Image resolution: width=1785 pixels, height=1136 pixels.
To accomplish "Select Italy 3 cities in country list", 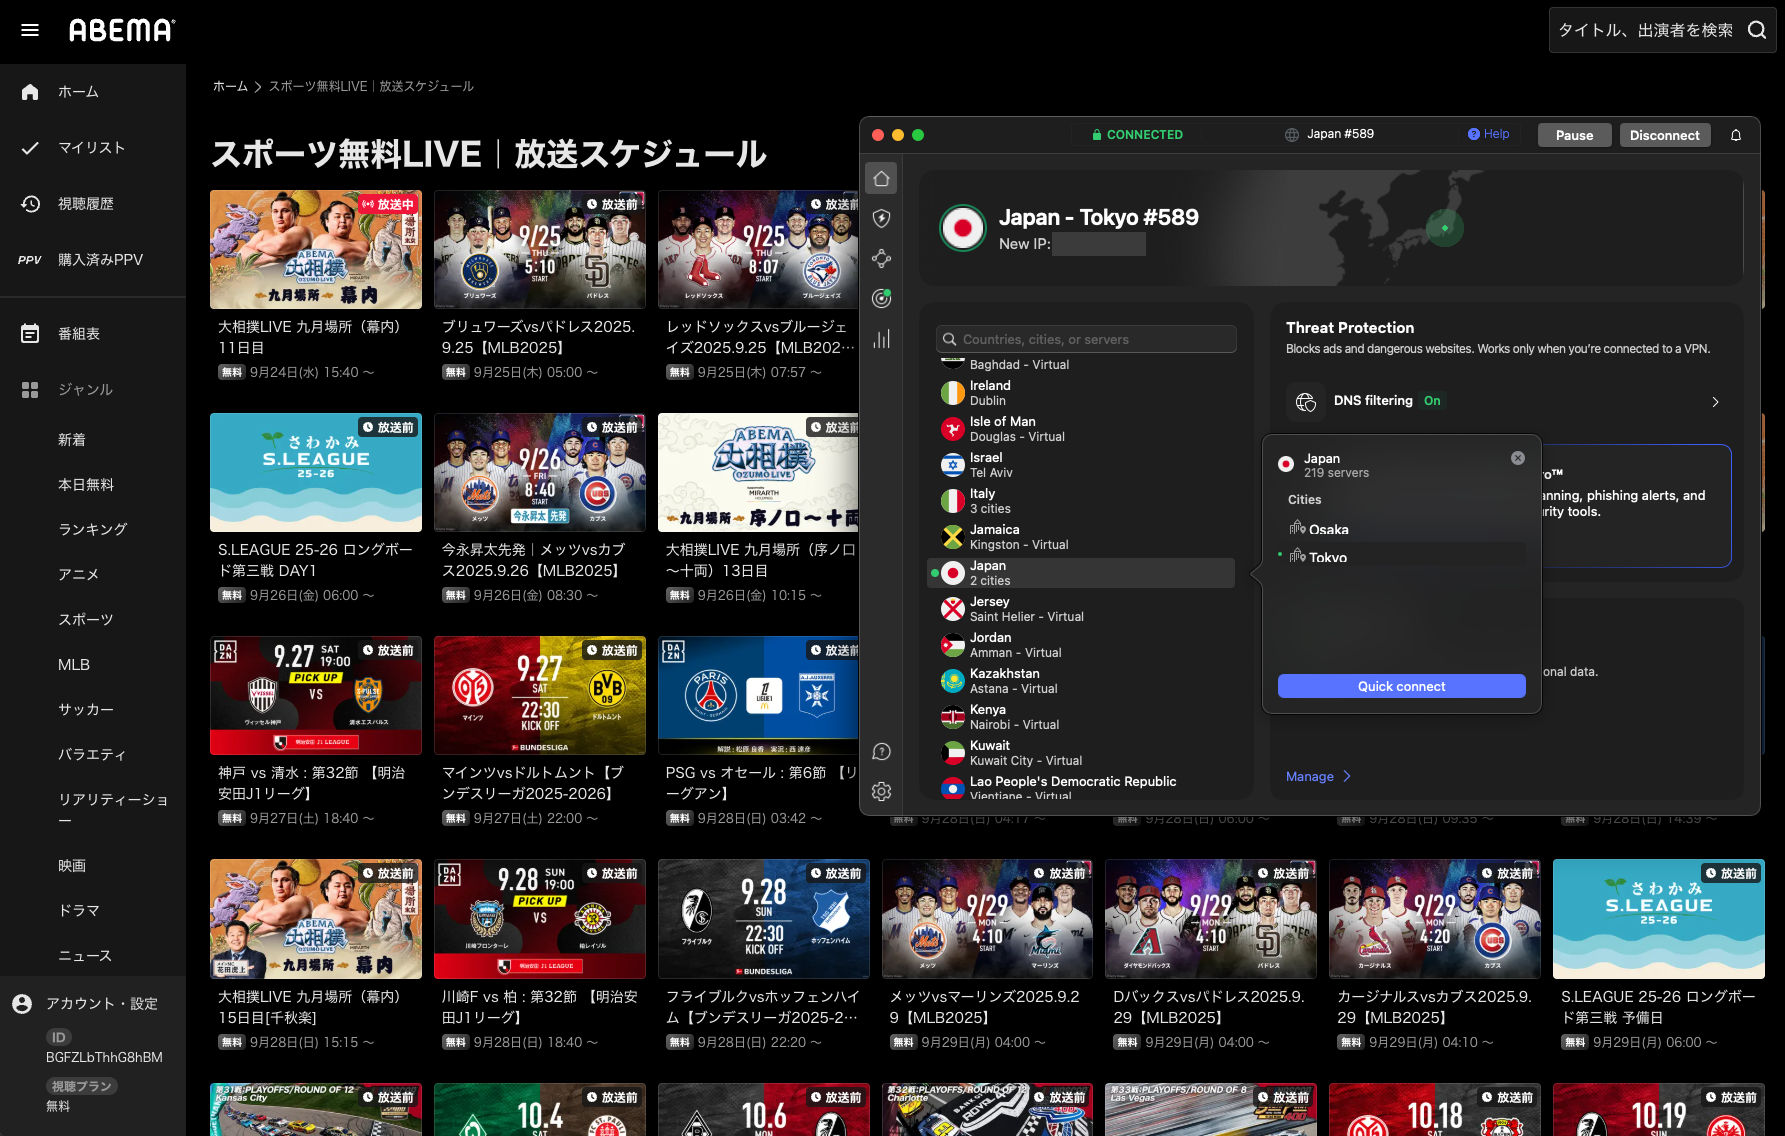I will [1082, 501].
